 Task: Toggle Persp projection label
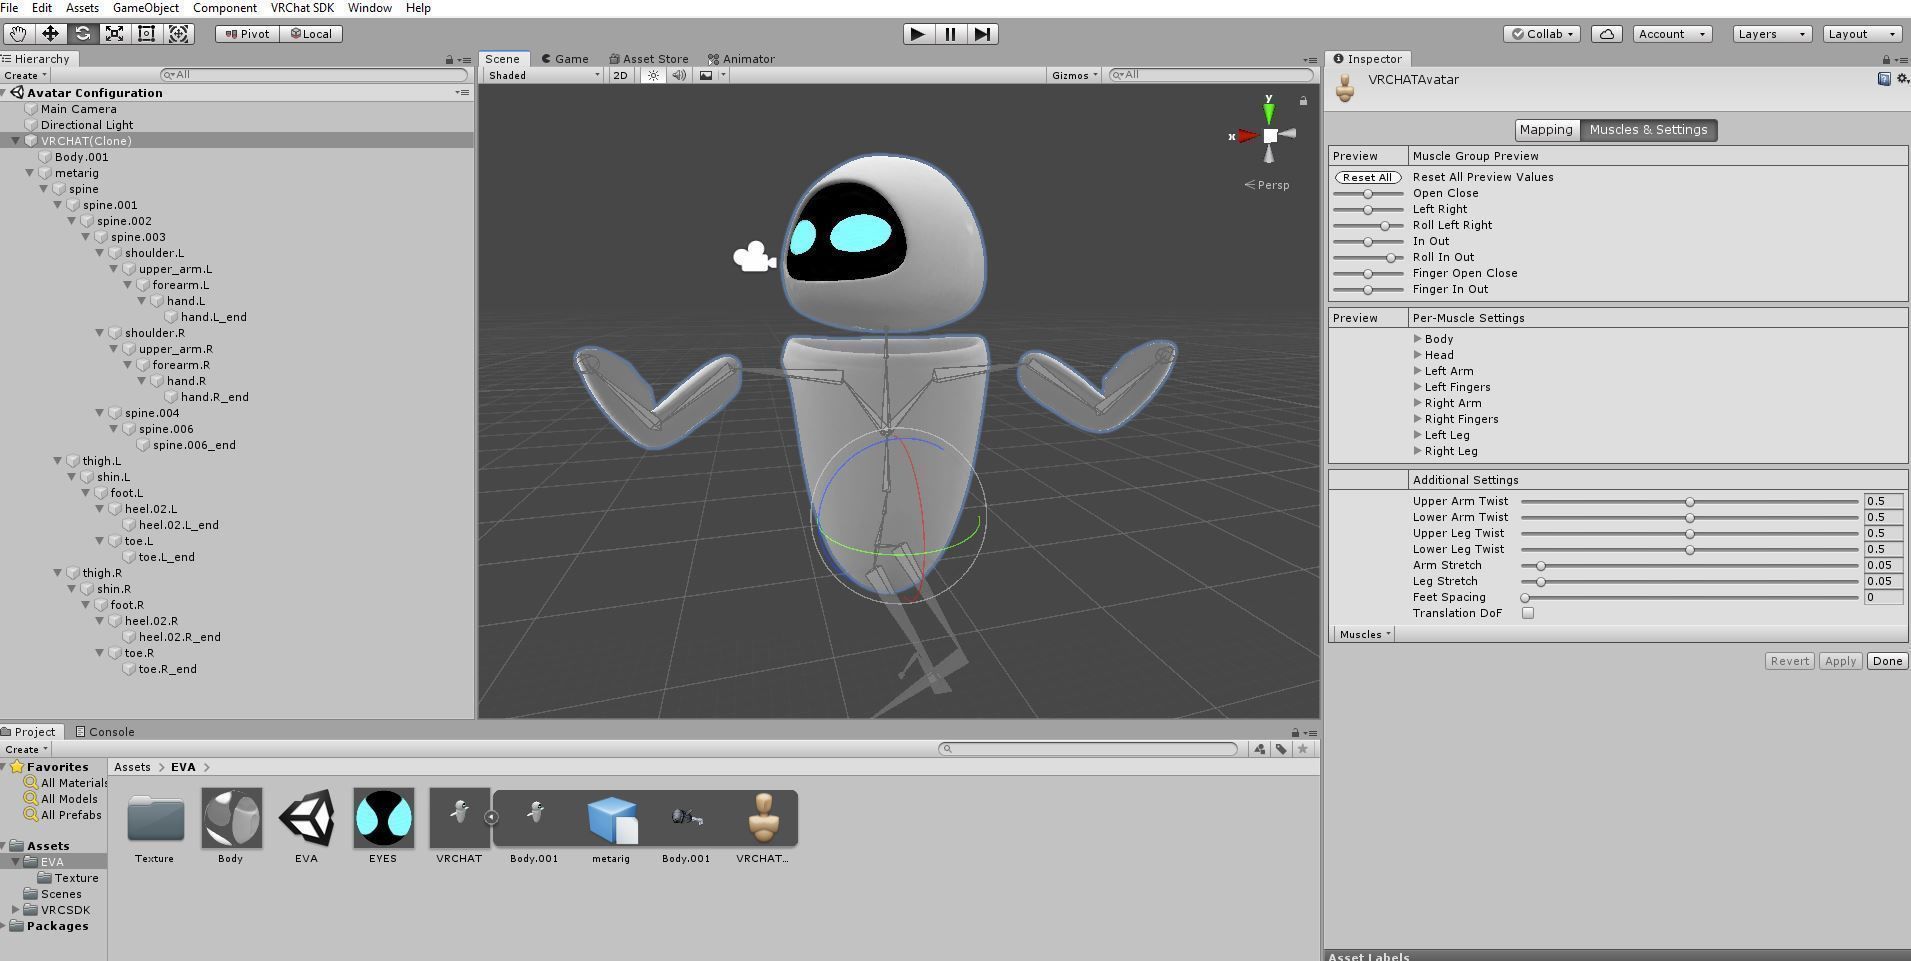click(1267, 185)
